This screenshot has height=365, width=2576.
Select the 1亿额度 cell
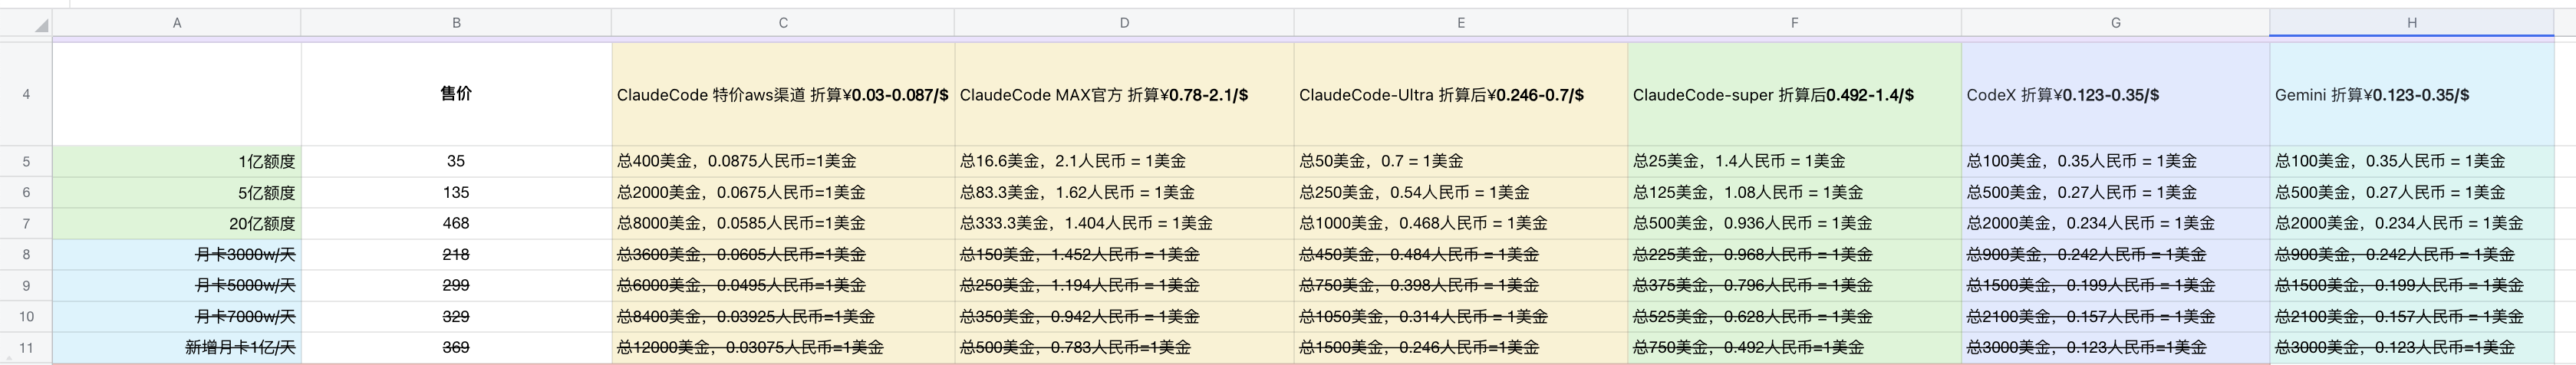click(177, 162)
